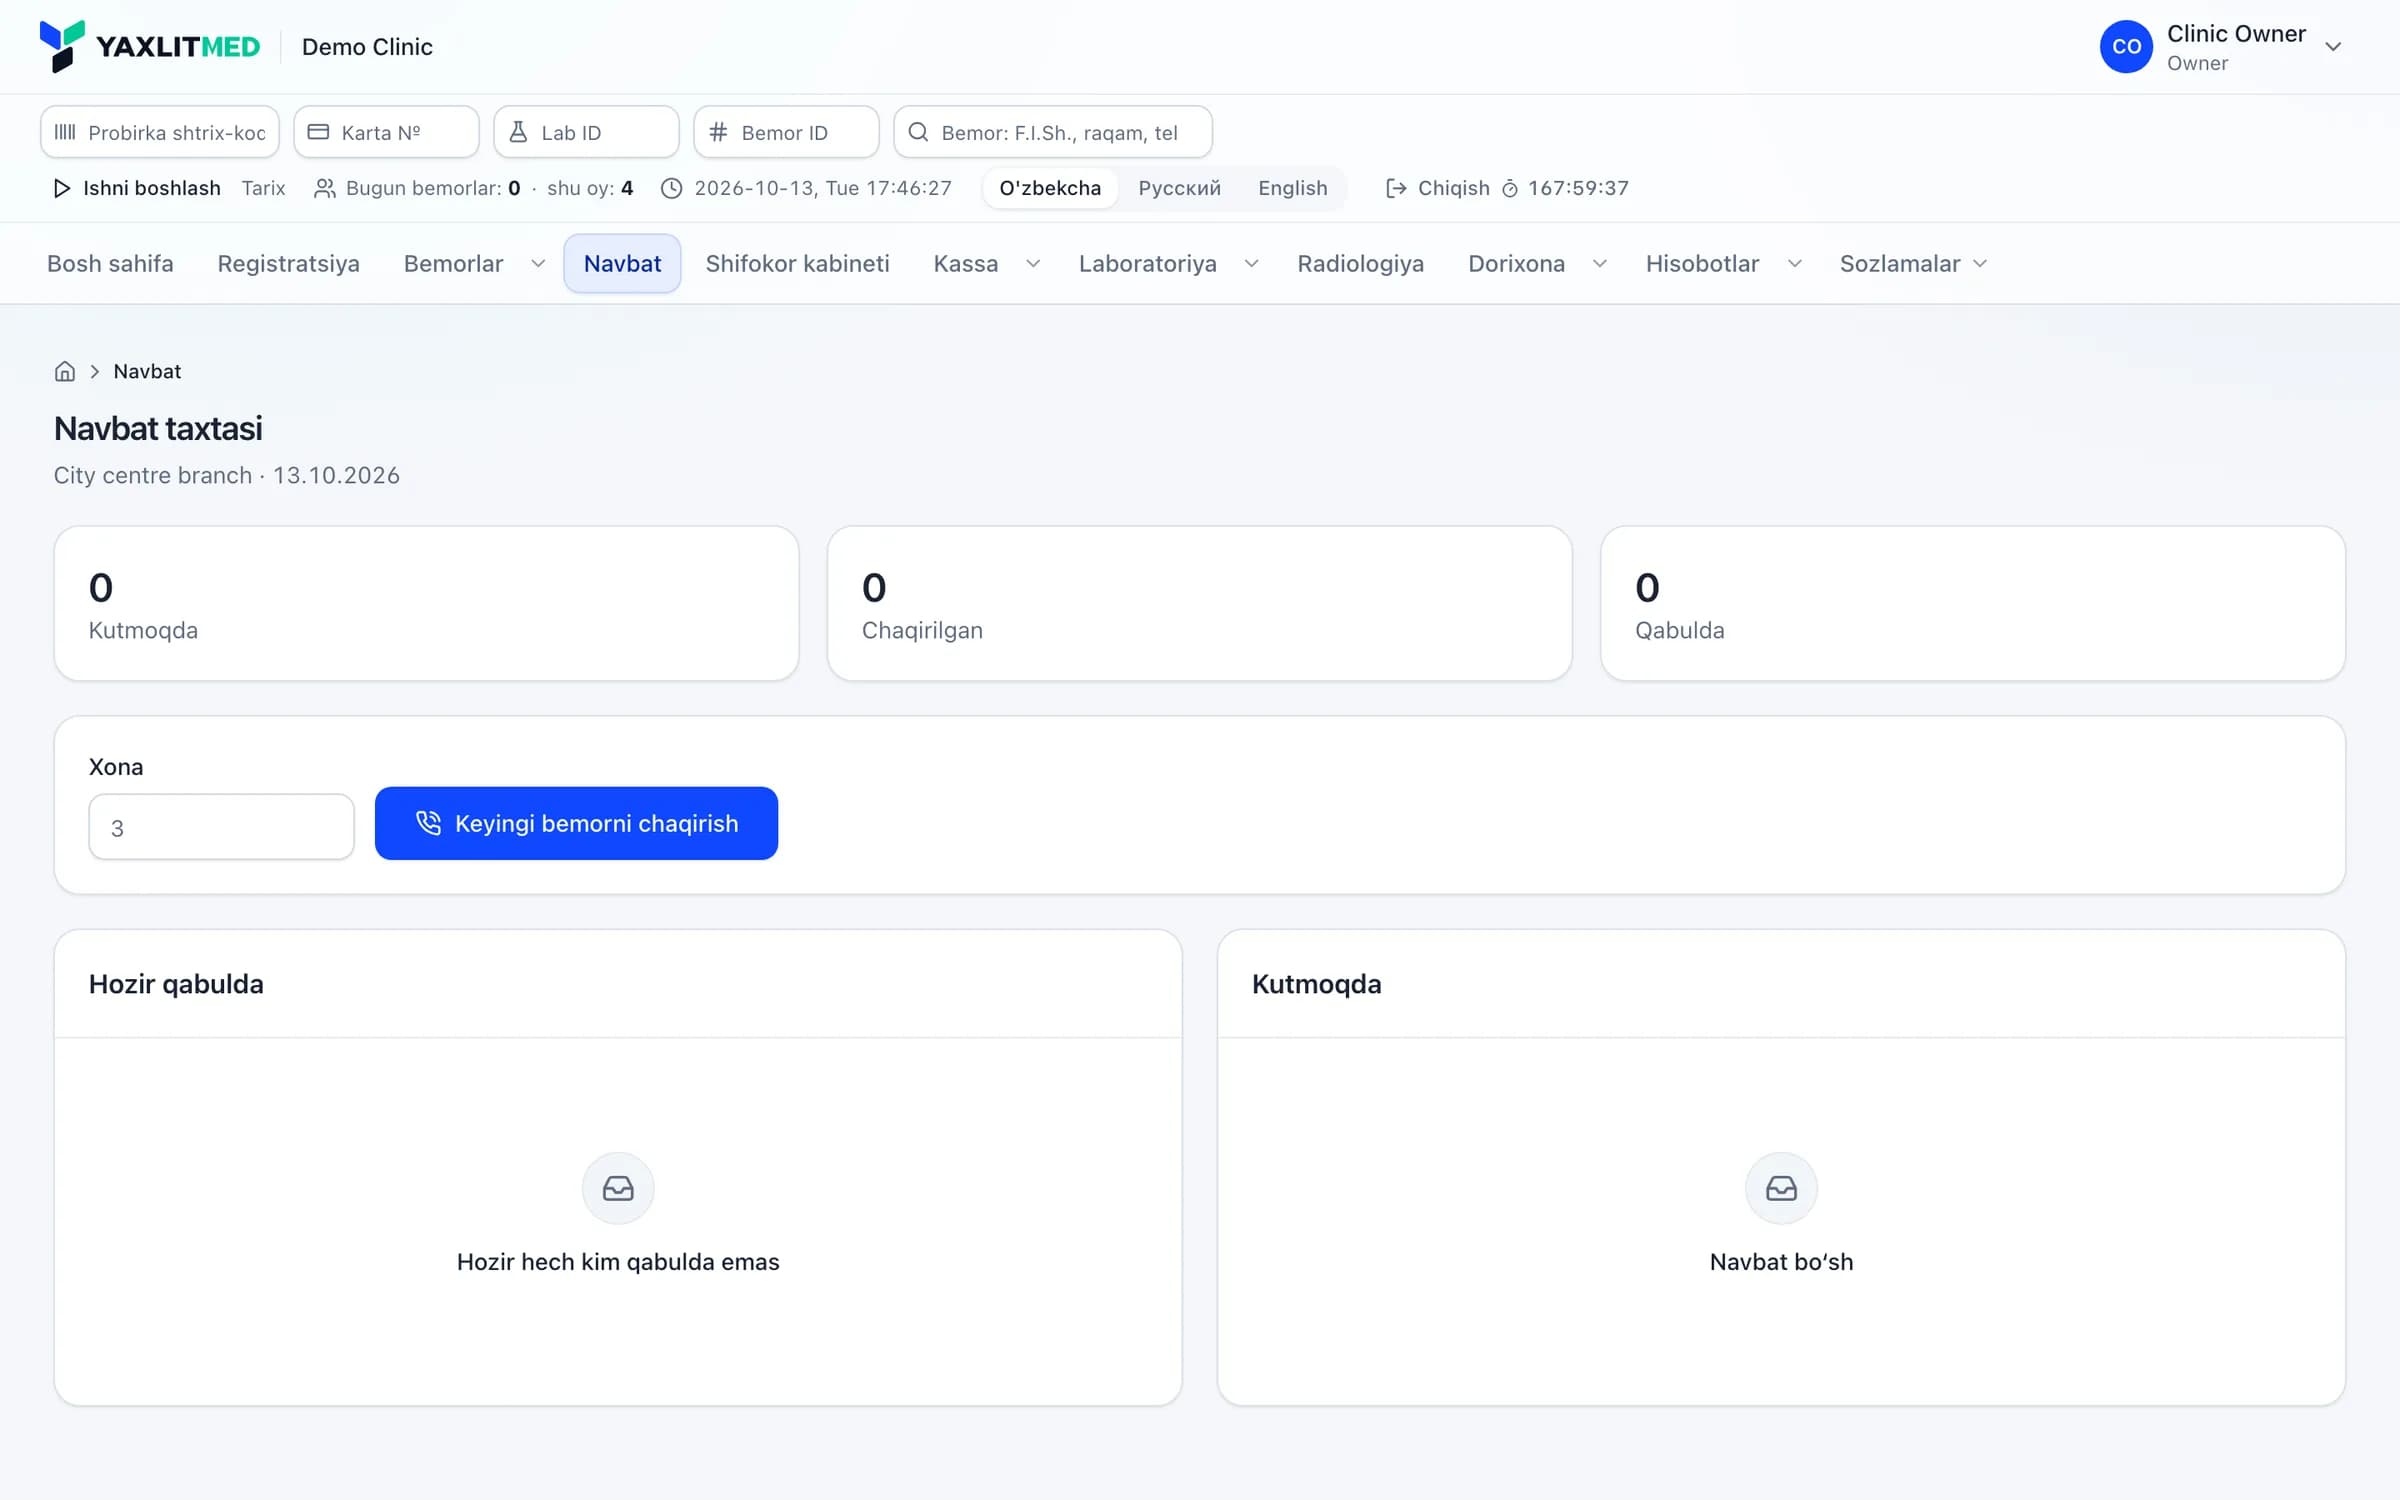
Task: Focus the Probirka shtrix-kod input
Action: coord(160,132)
